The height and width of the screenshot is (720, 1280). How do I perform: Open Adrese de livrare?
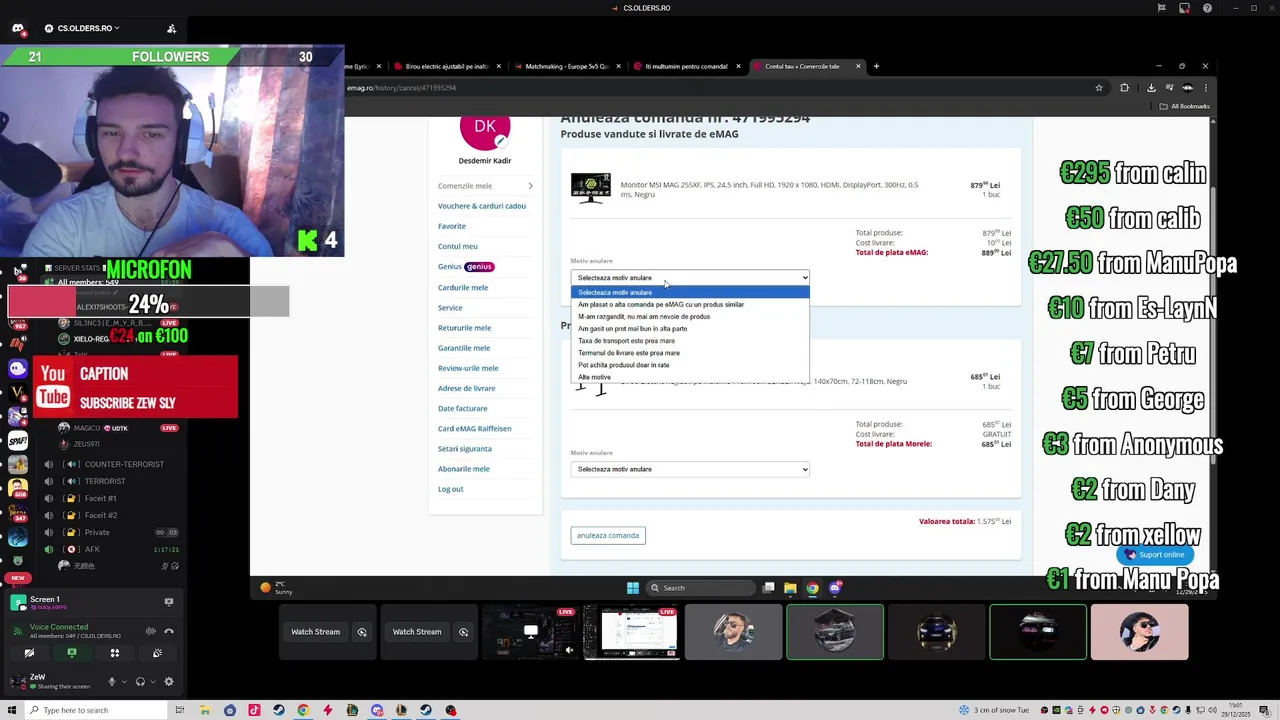(x=466, y=388)
